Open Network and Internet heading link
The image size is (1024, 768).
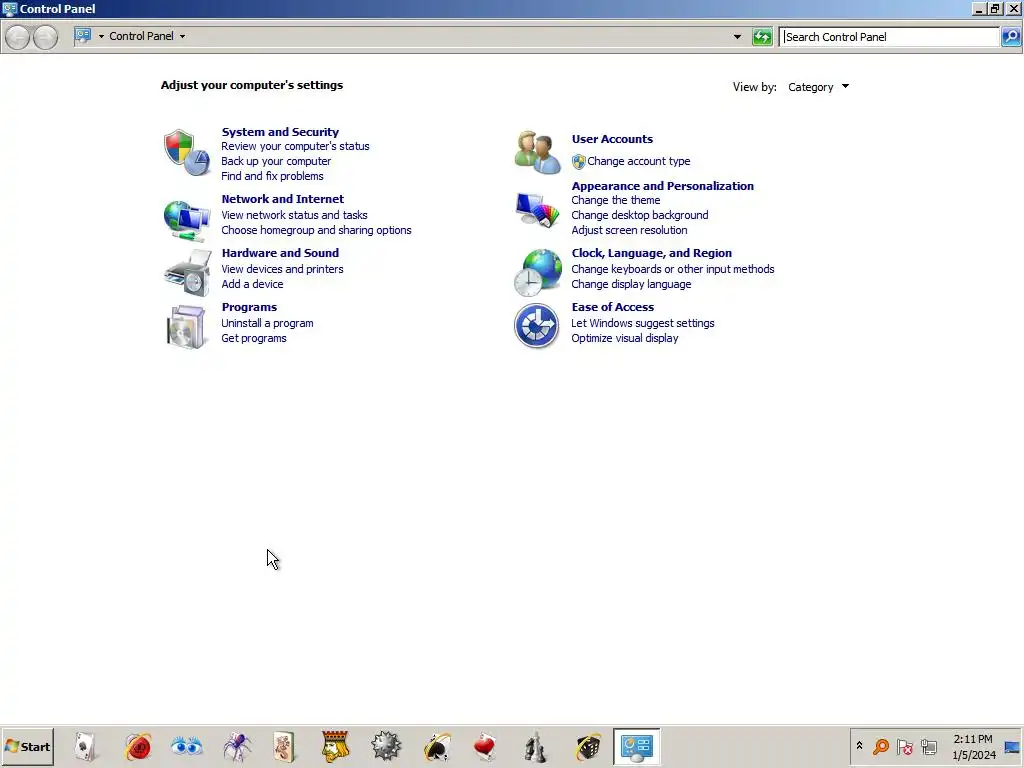pyautogui.click(x=283, y=199)
